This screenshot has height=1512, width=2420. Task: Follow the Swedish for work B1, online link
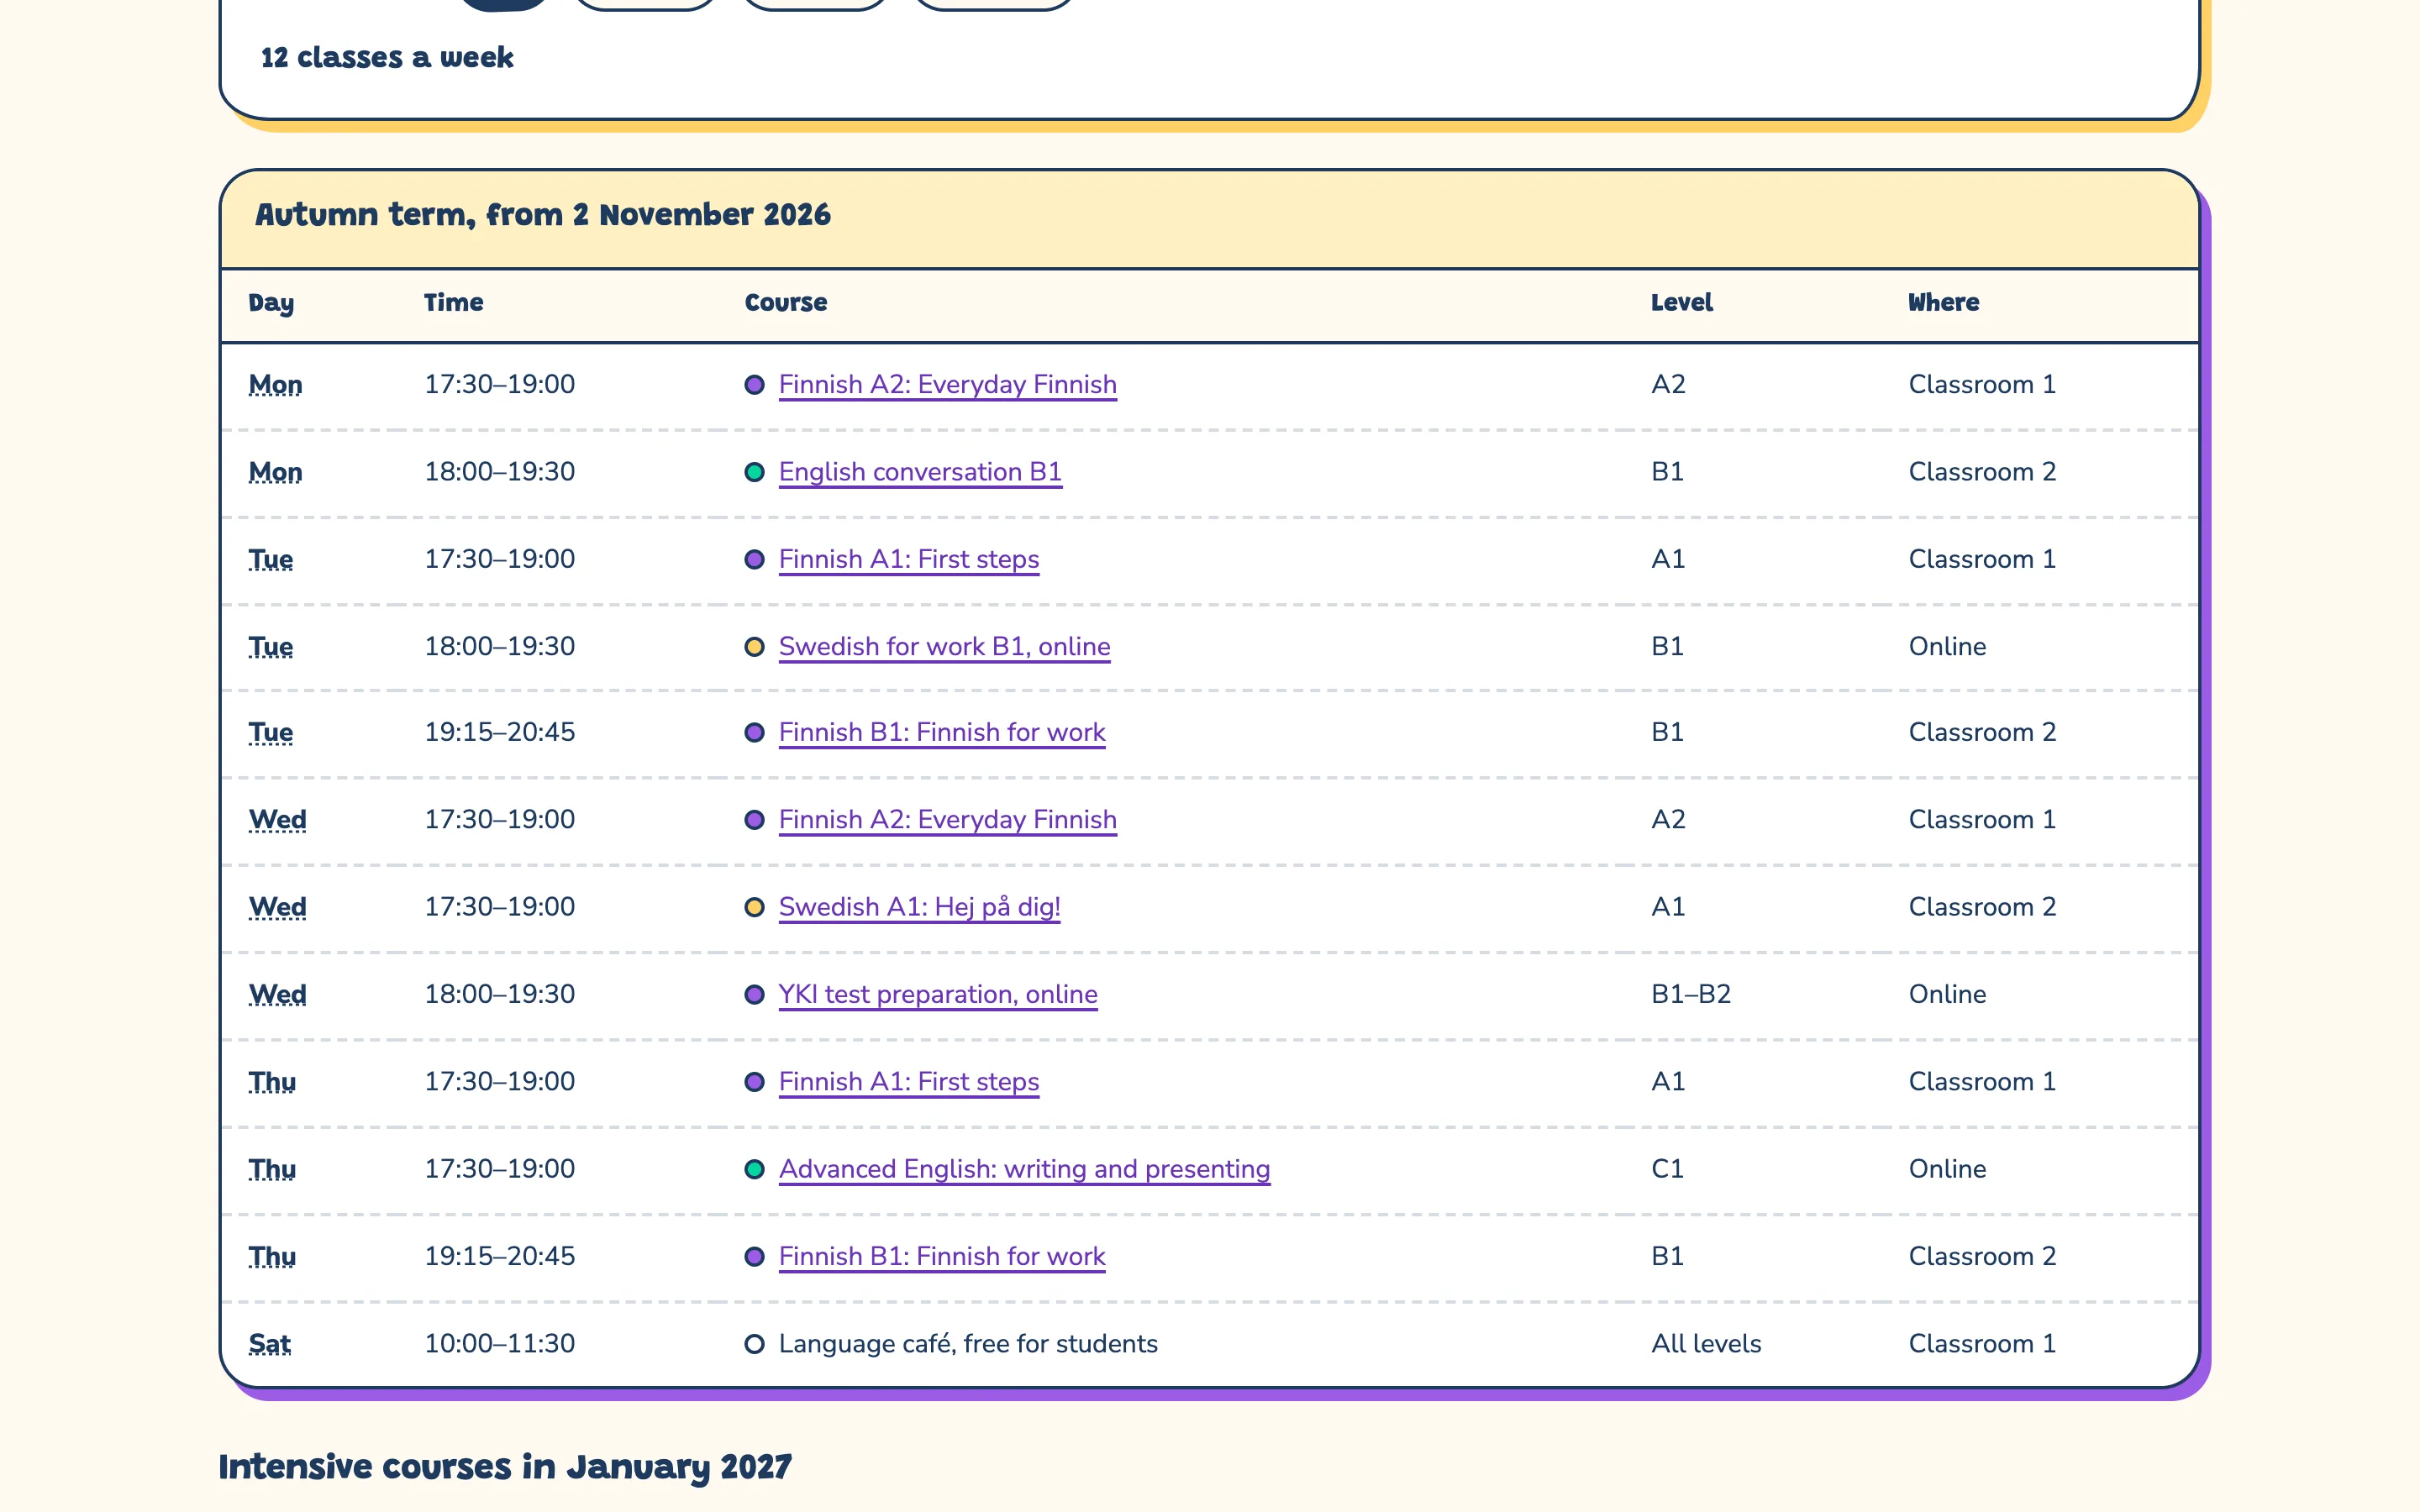pyautogui.click(x=944, y=646)
